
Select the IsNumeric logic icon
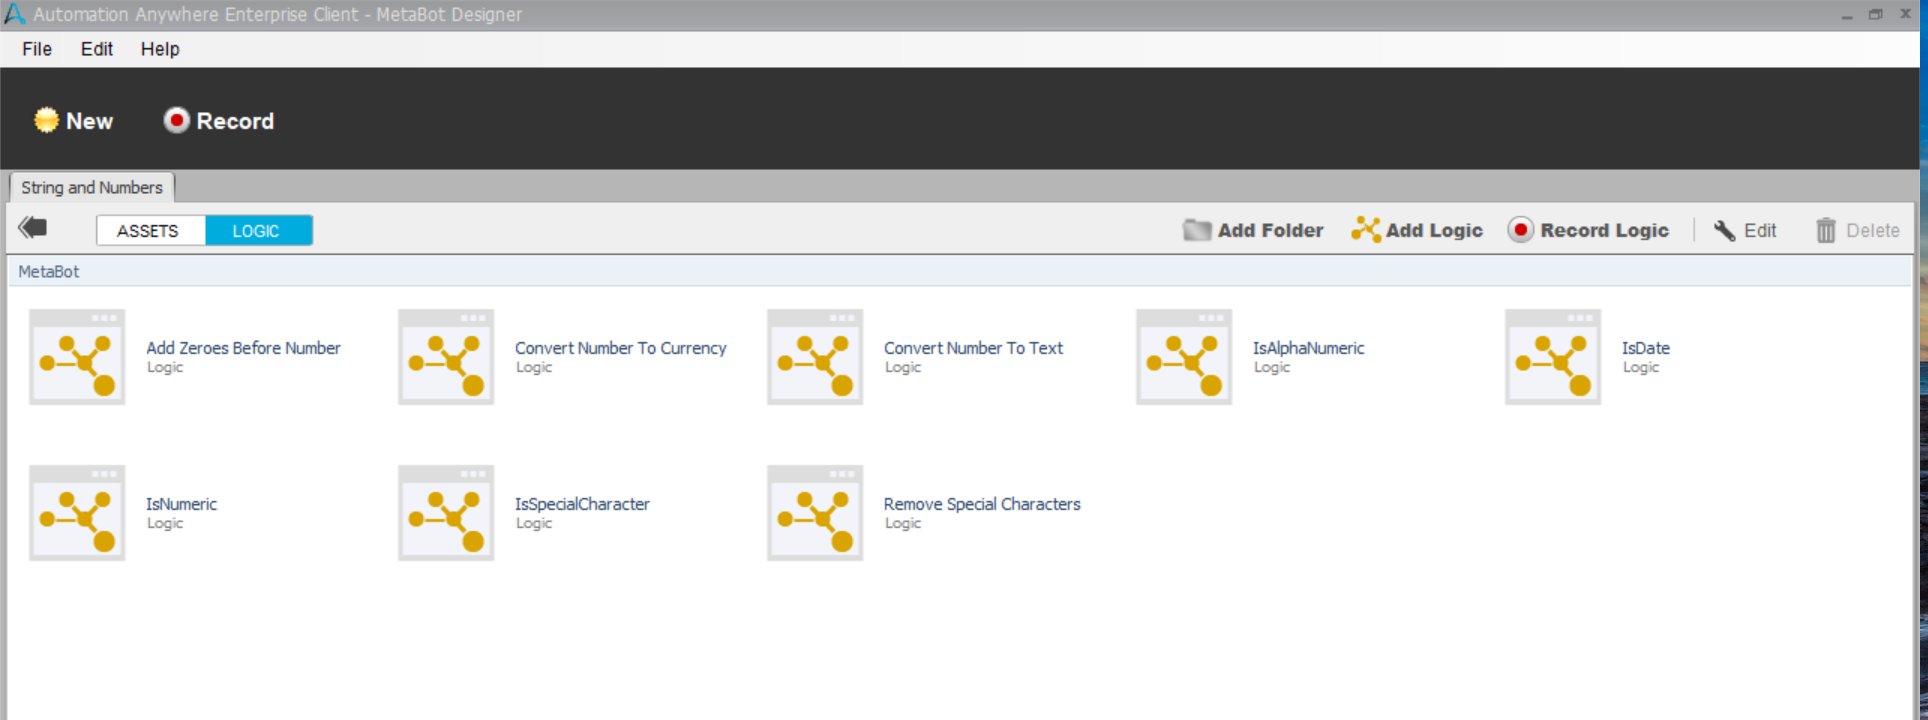click(x=77, y=513)
